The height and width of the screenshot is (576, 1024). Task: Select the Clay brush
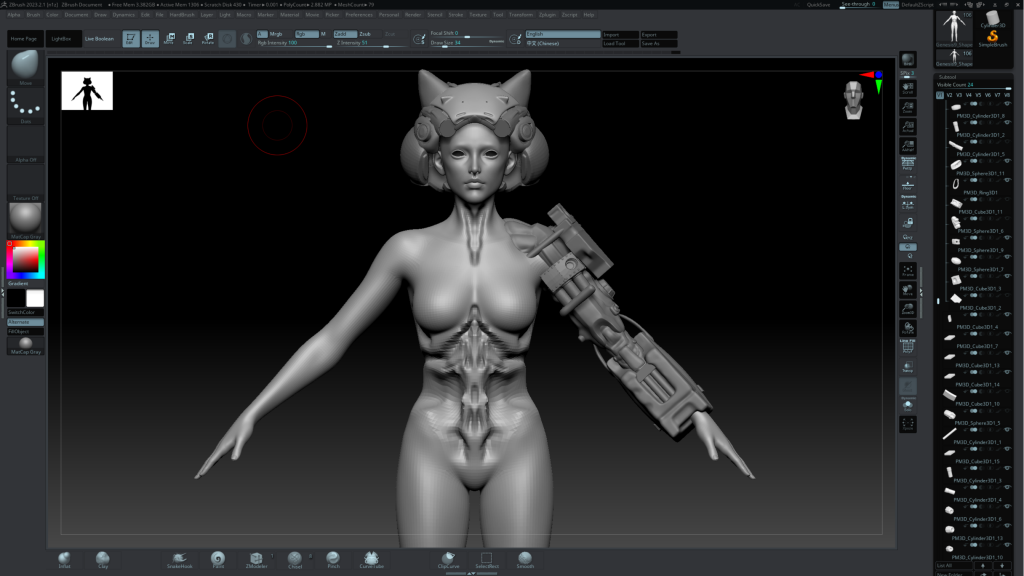tap(102, 558)
